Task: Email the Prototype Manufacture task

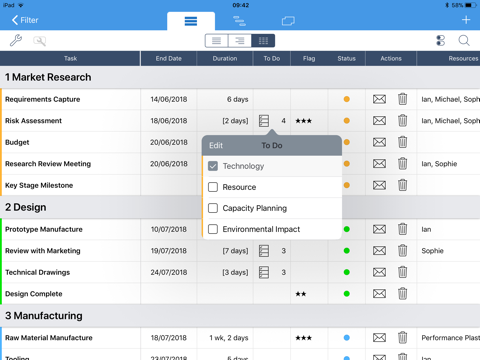Action: pyautogui.click(x=379, y=229)
